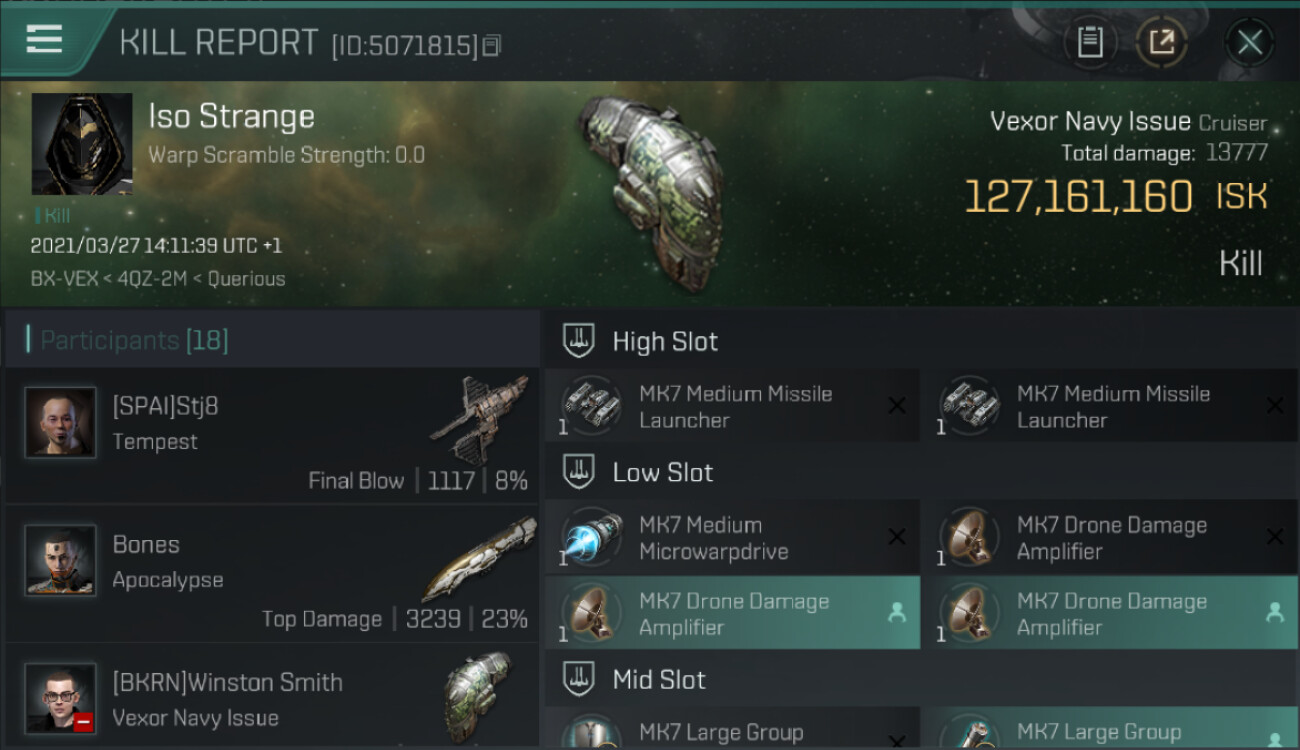The image size is (1300, 750).
Task: Select Iso Strange's character portrait
Action: (x=82, y=144)
